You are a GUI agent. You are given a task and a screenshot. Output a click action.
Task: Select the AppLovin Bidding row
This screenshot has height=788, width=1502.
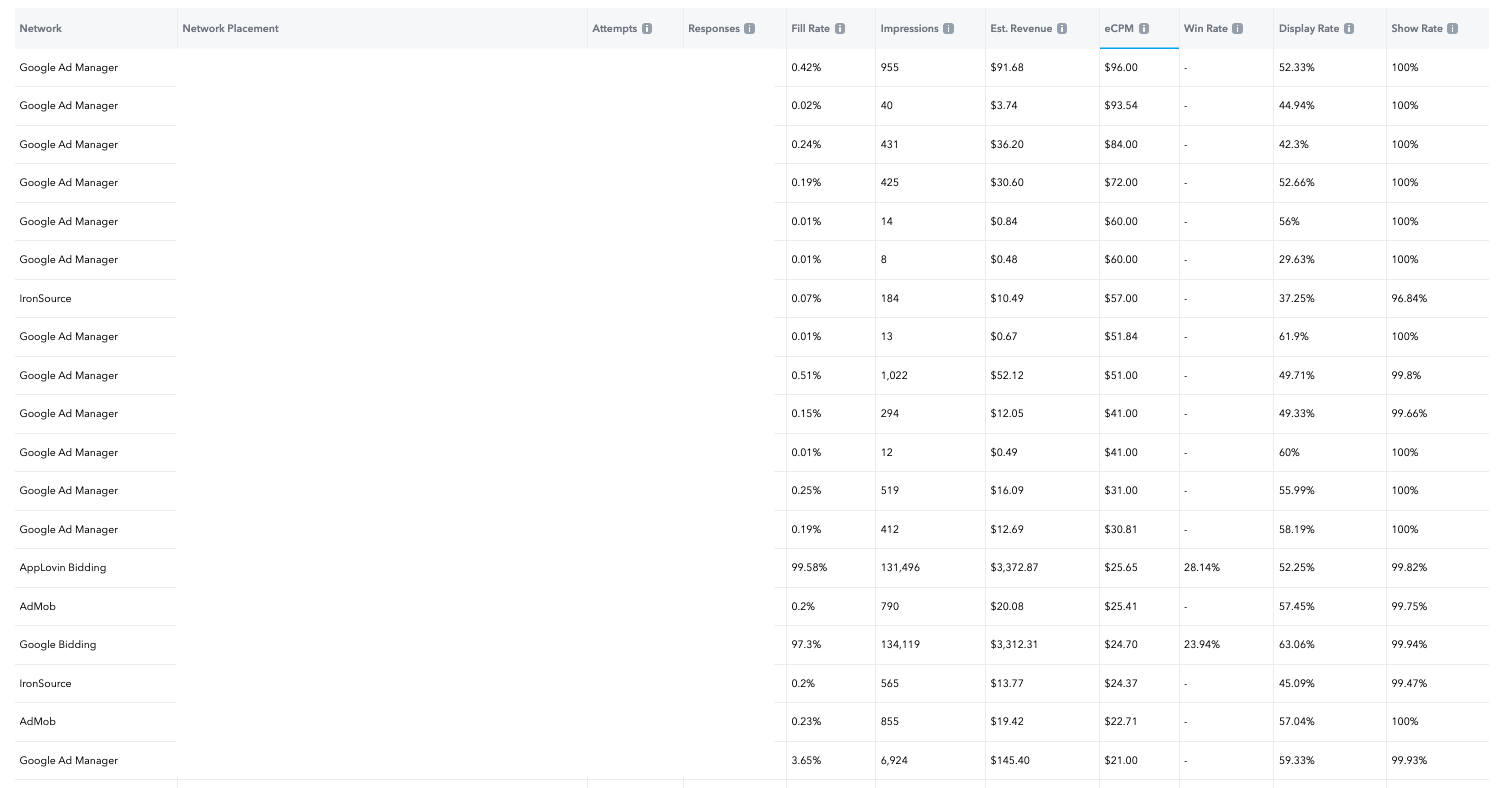(62, 567)
